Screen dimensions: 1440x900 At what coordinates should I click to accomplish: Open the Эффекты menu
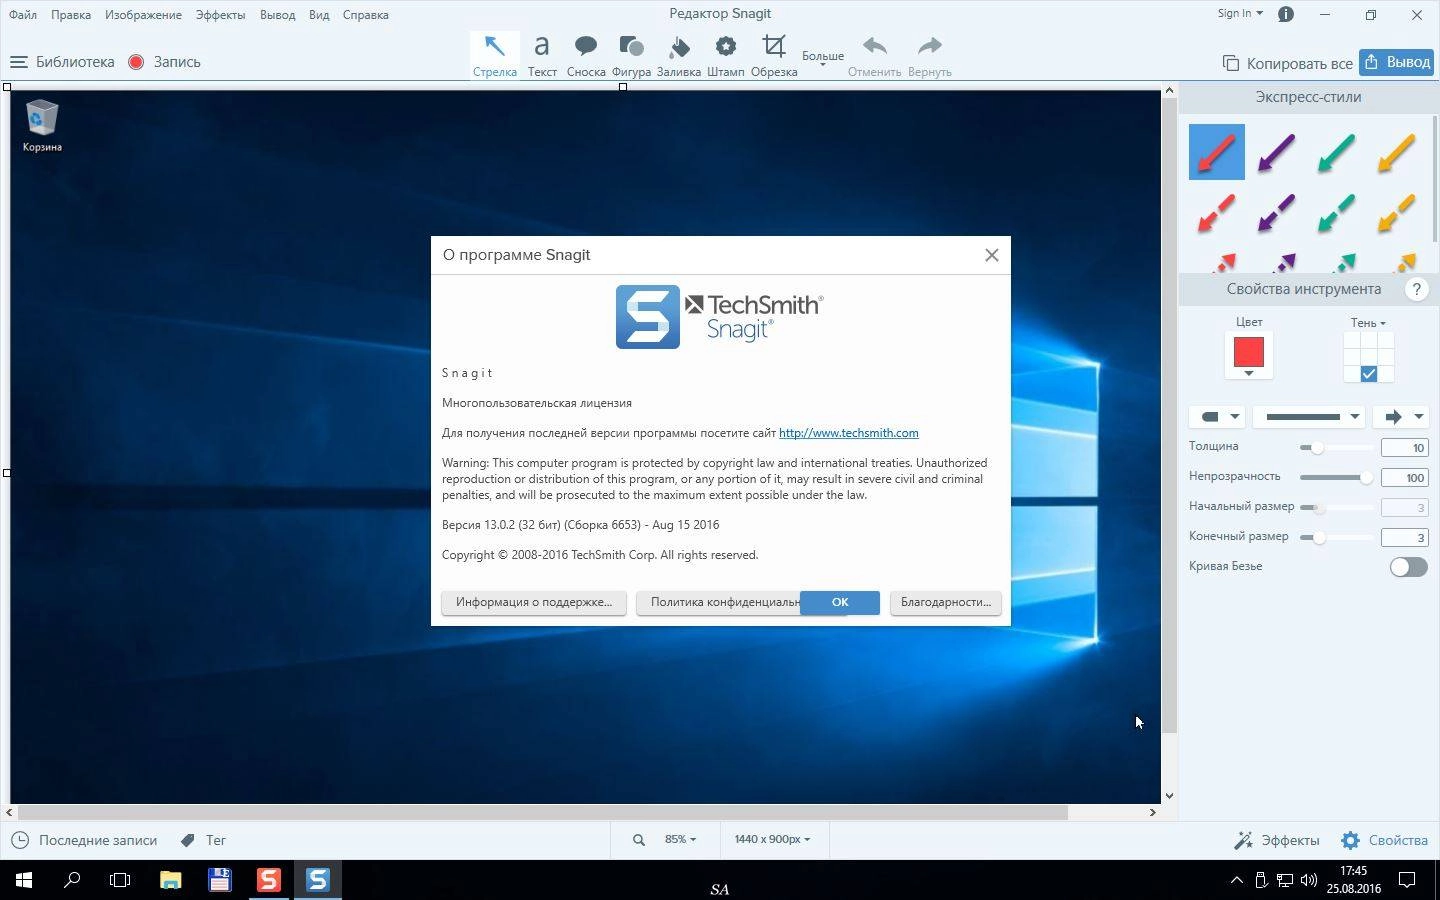click(220, 15)
